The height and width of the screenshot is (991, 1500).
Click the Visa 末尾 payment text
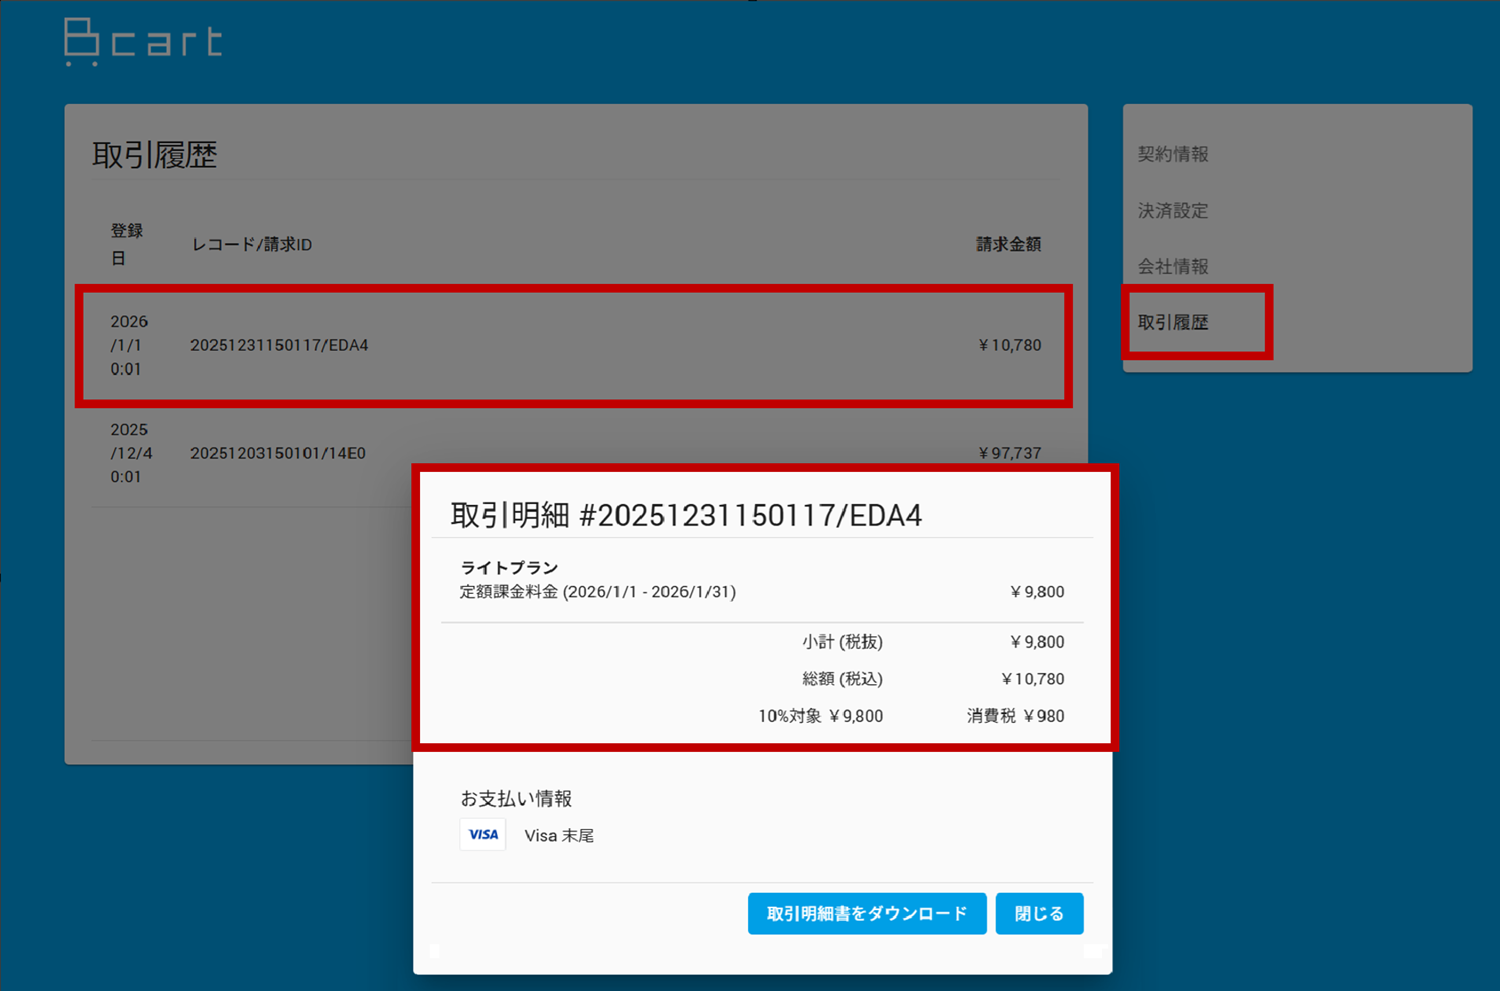click(x=559, y=836)
